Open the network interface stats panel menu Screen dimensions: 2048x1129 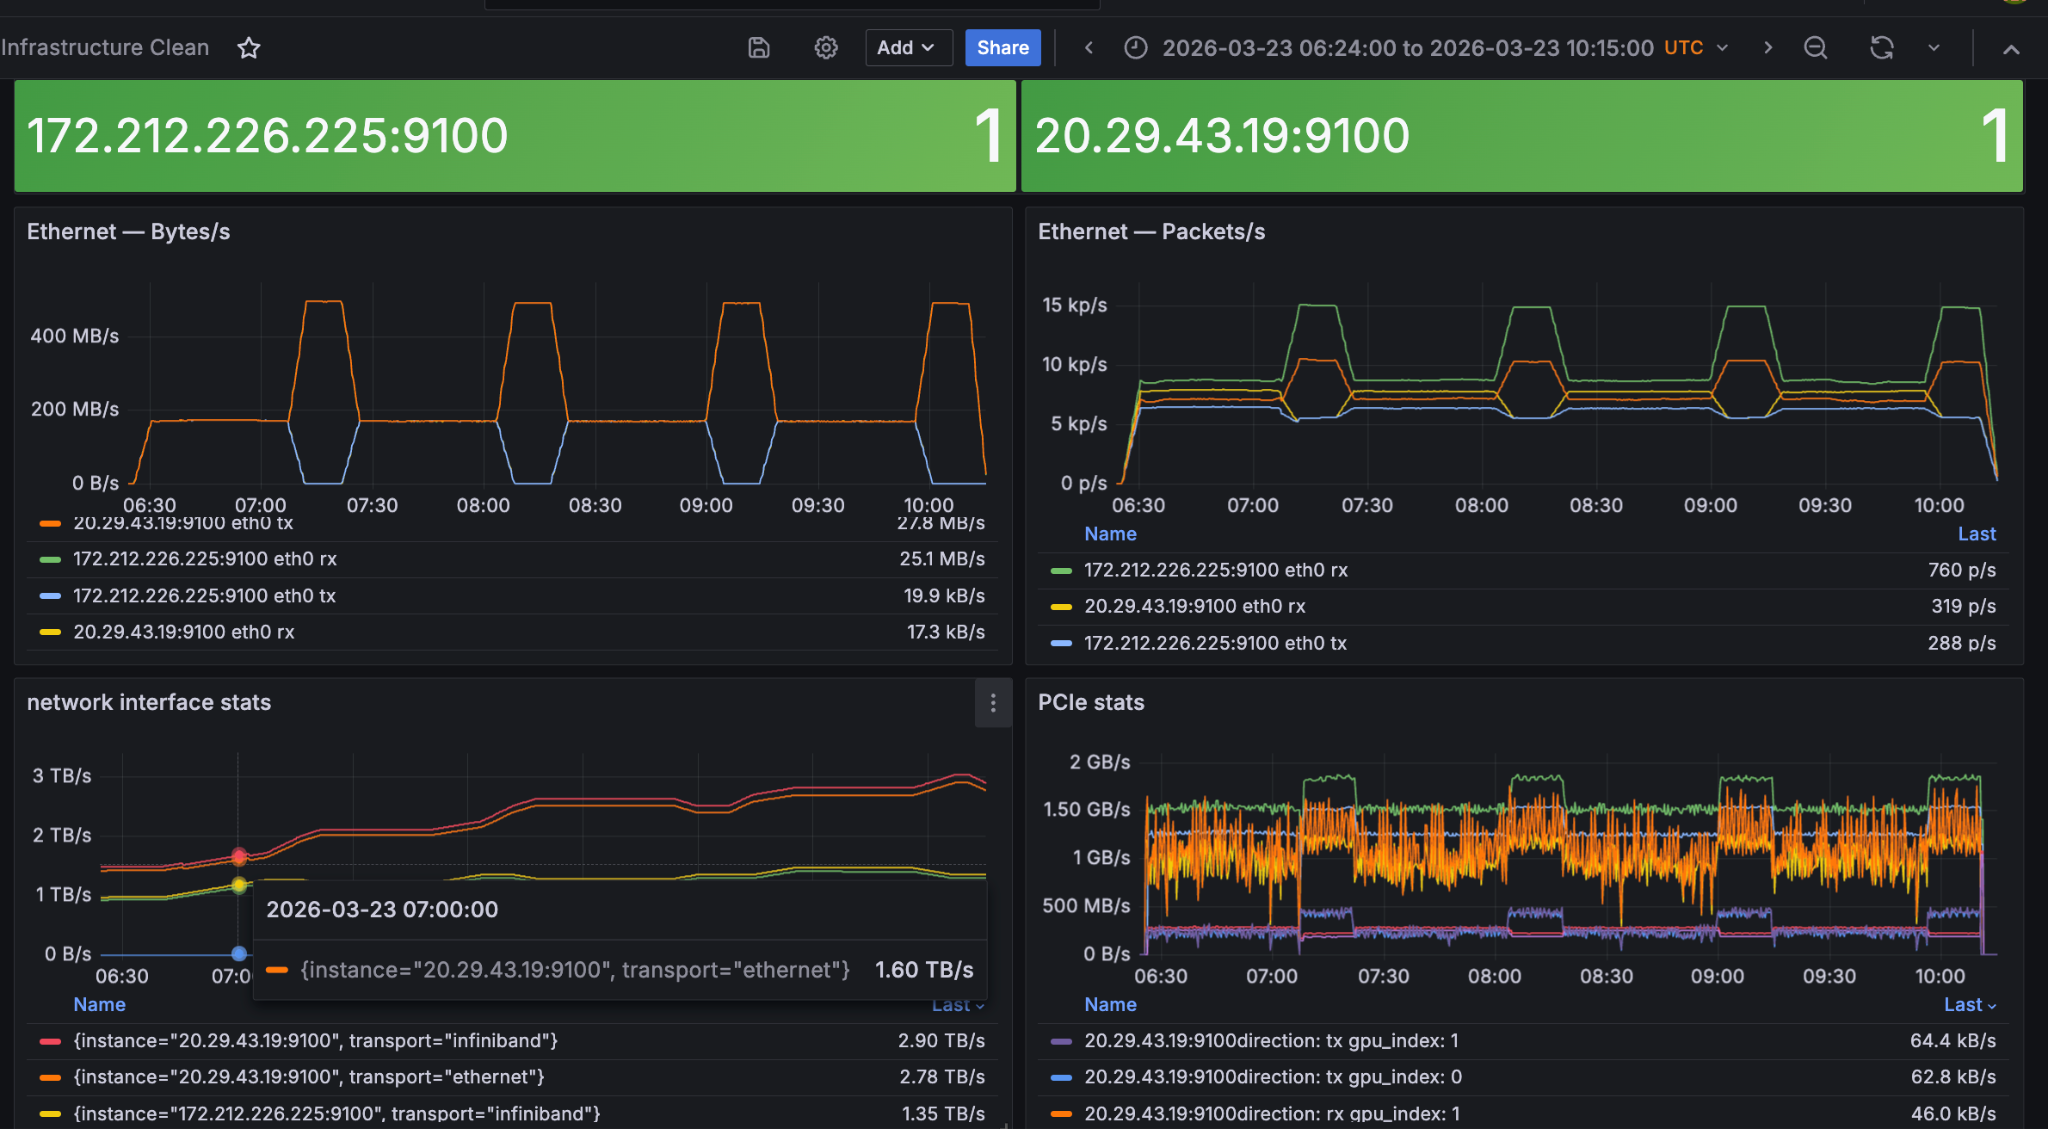coord(993,704)
